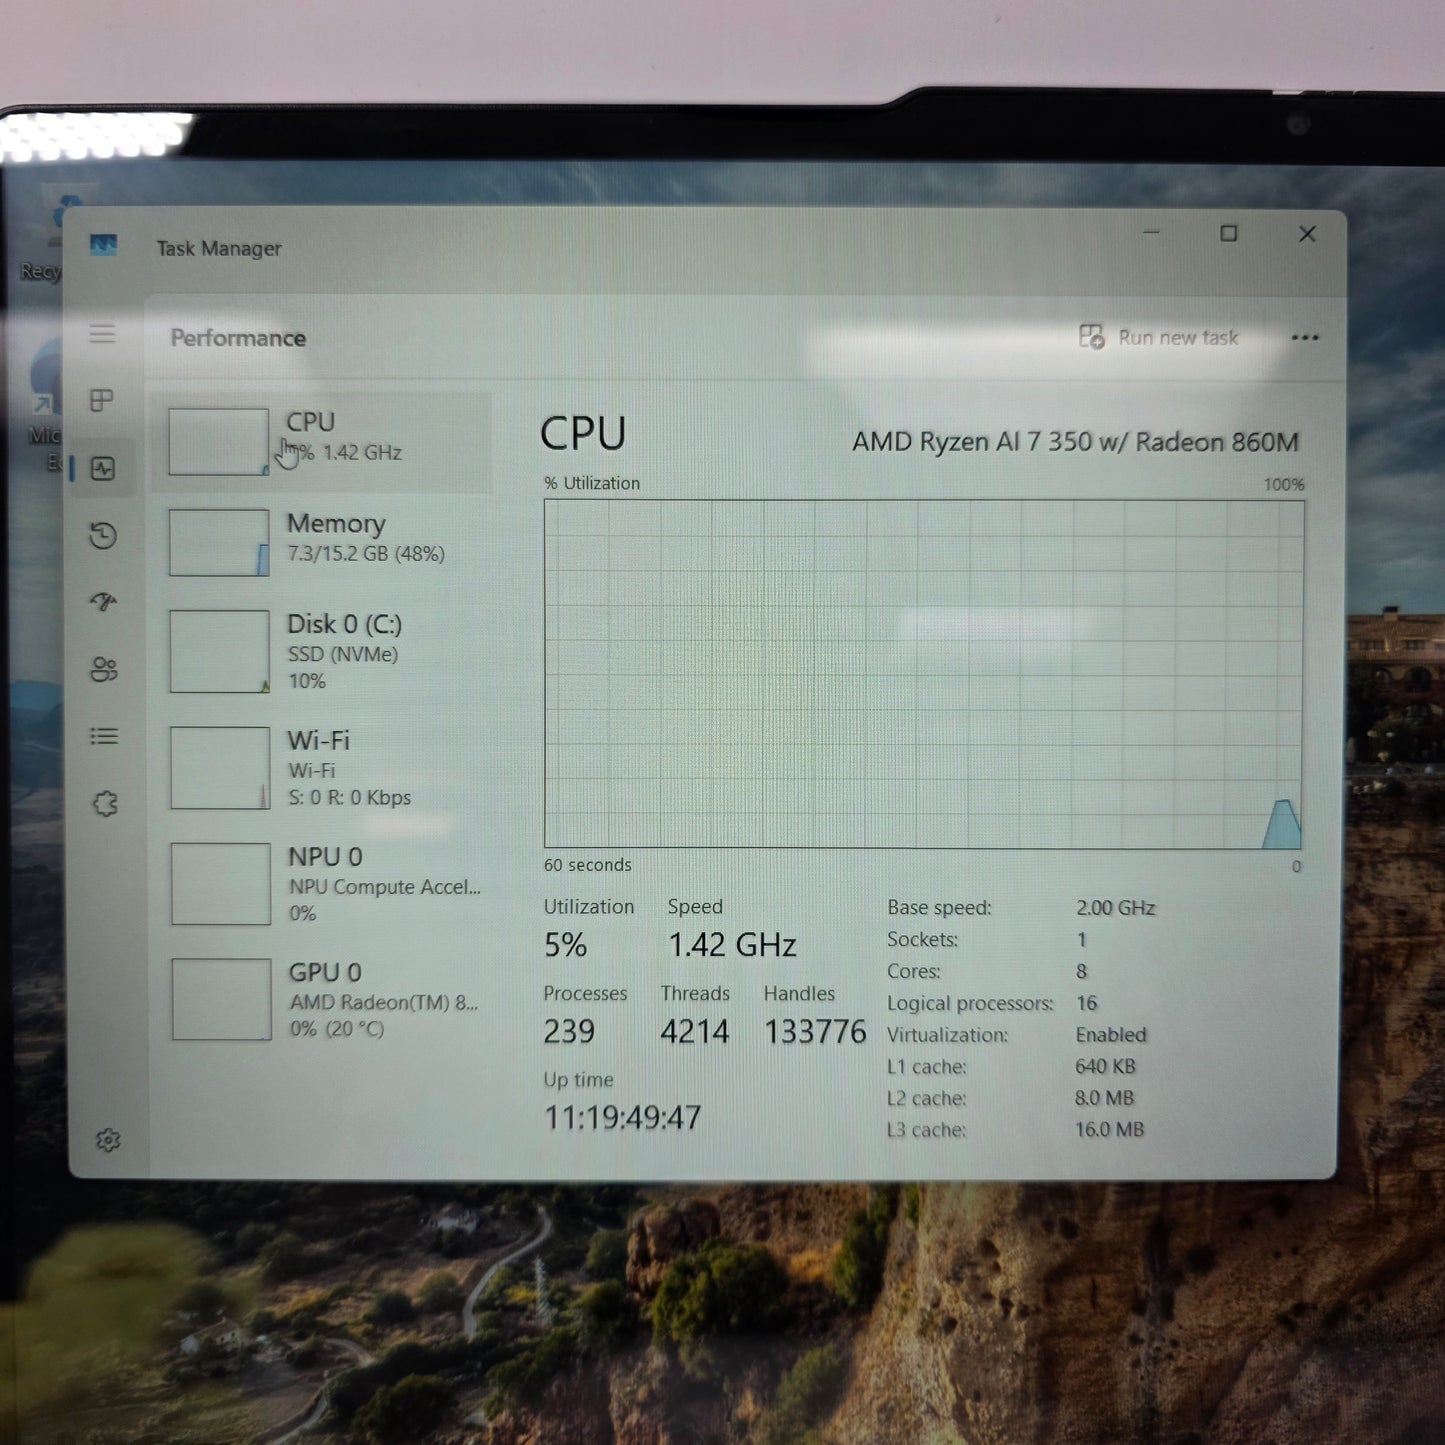Click the L2 cache 8.0 MB value
1445x1445 pixels.
pyautogui.click(x=1104, y=1098)
